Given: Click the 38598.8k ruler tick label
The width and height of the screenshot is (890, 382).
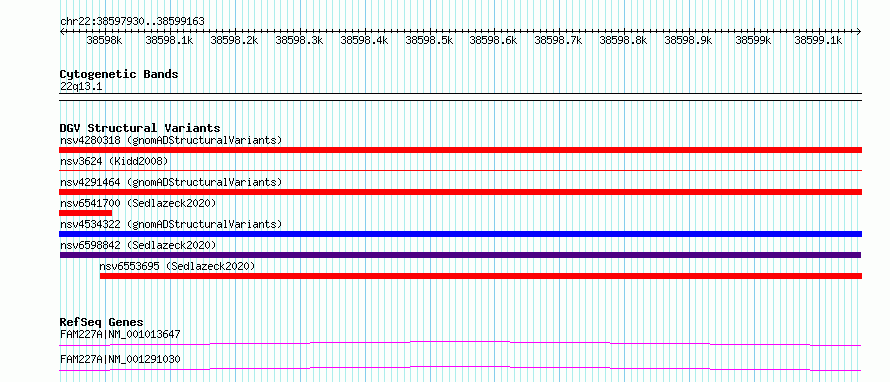Looking at the screenshot, I should click(623, 40).
